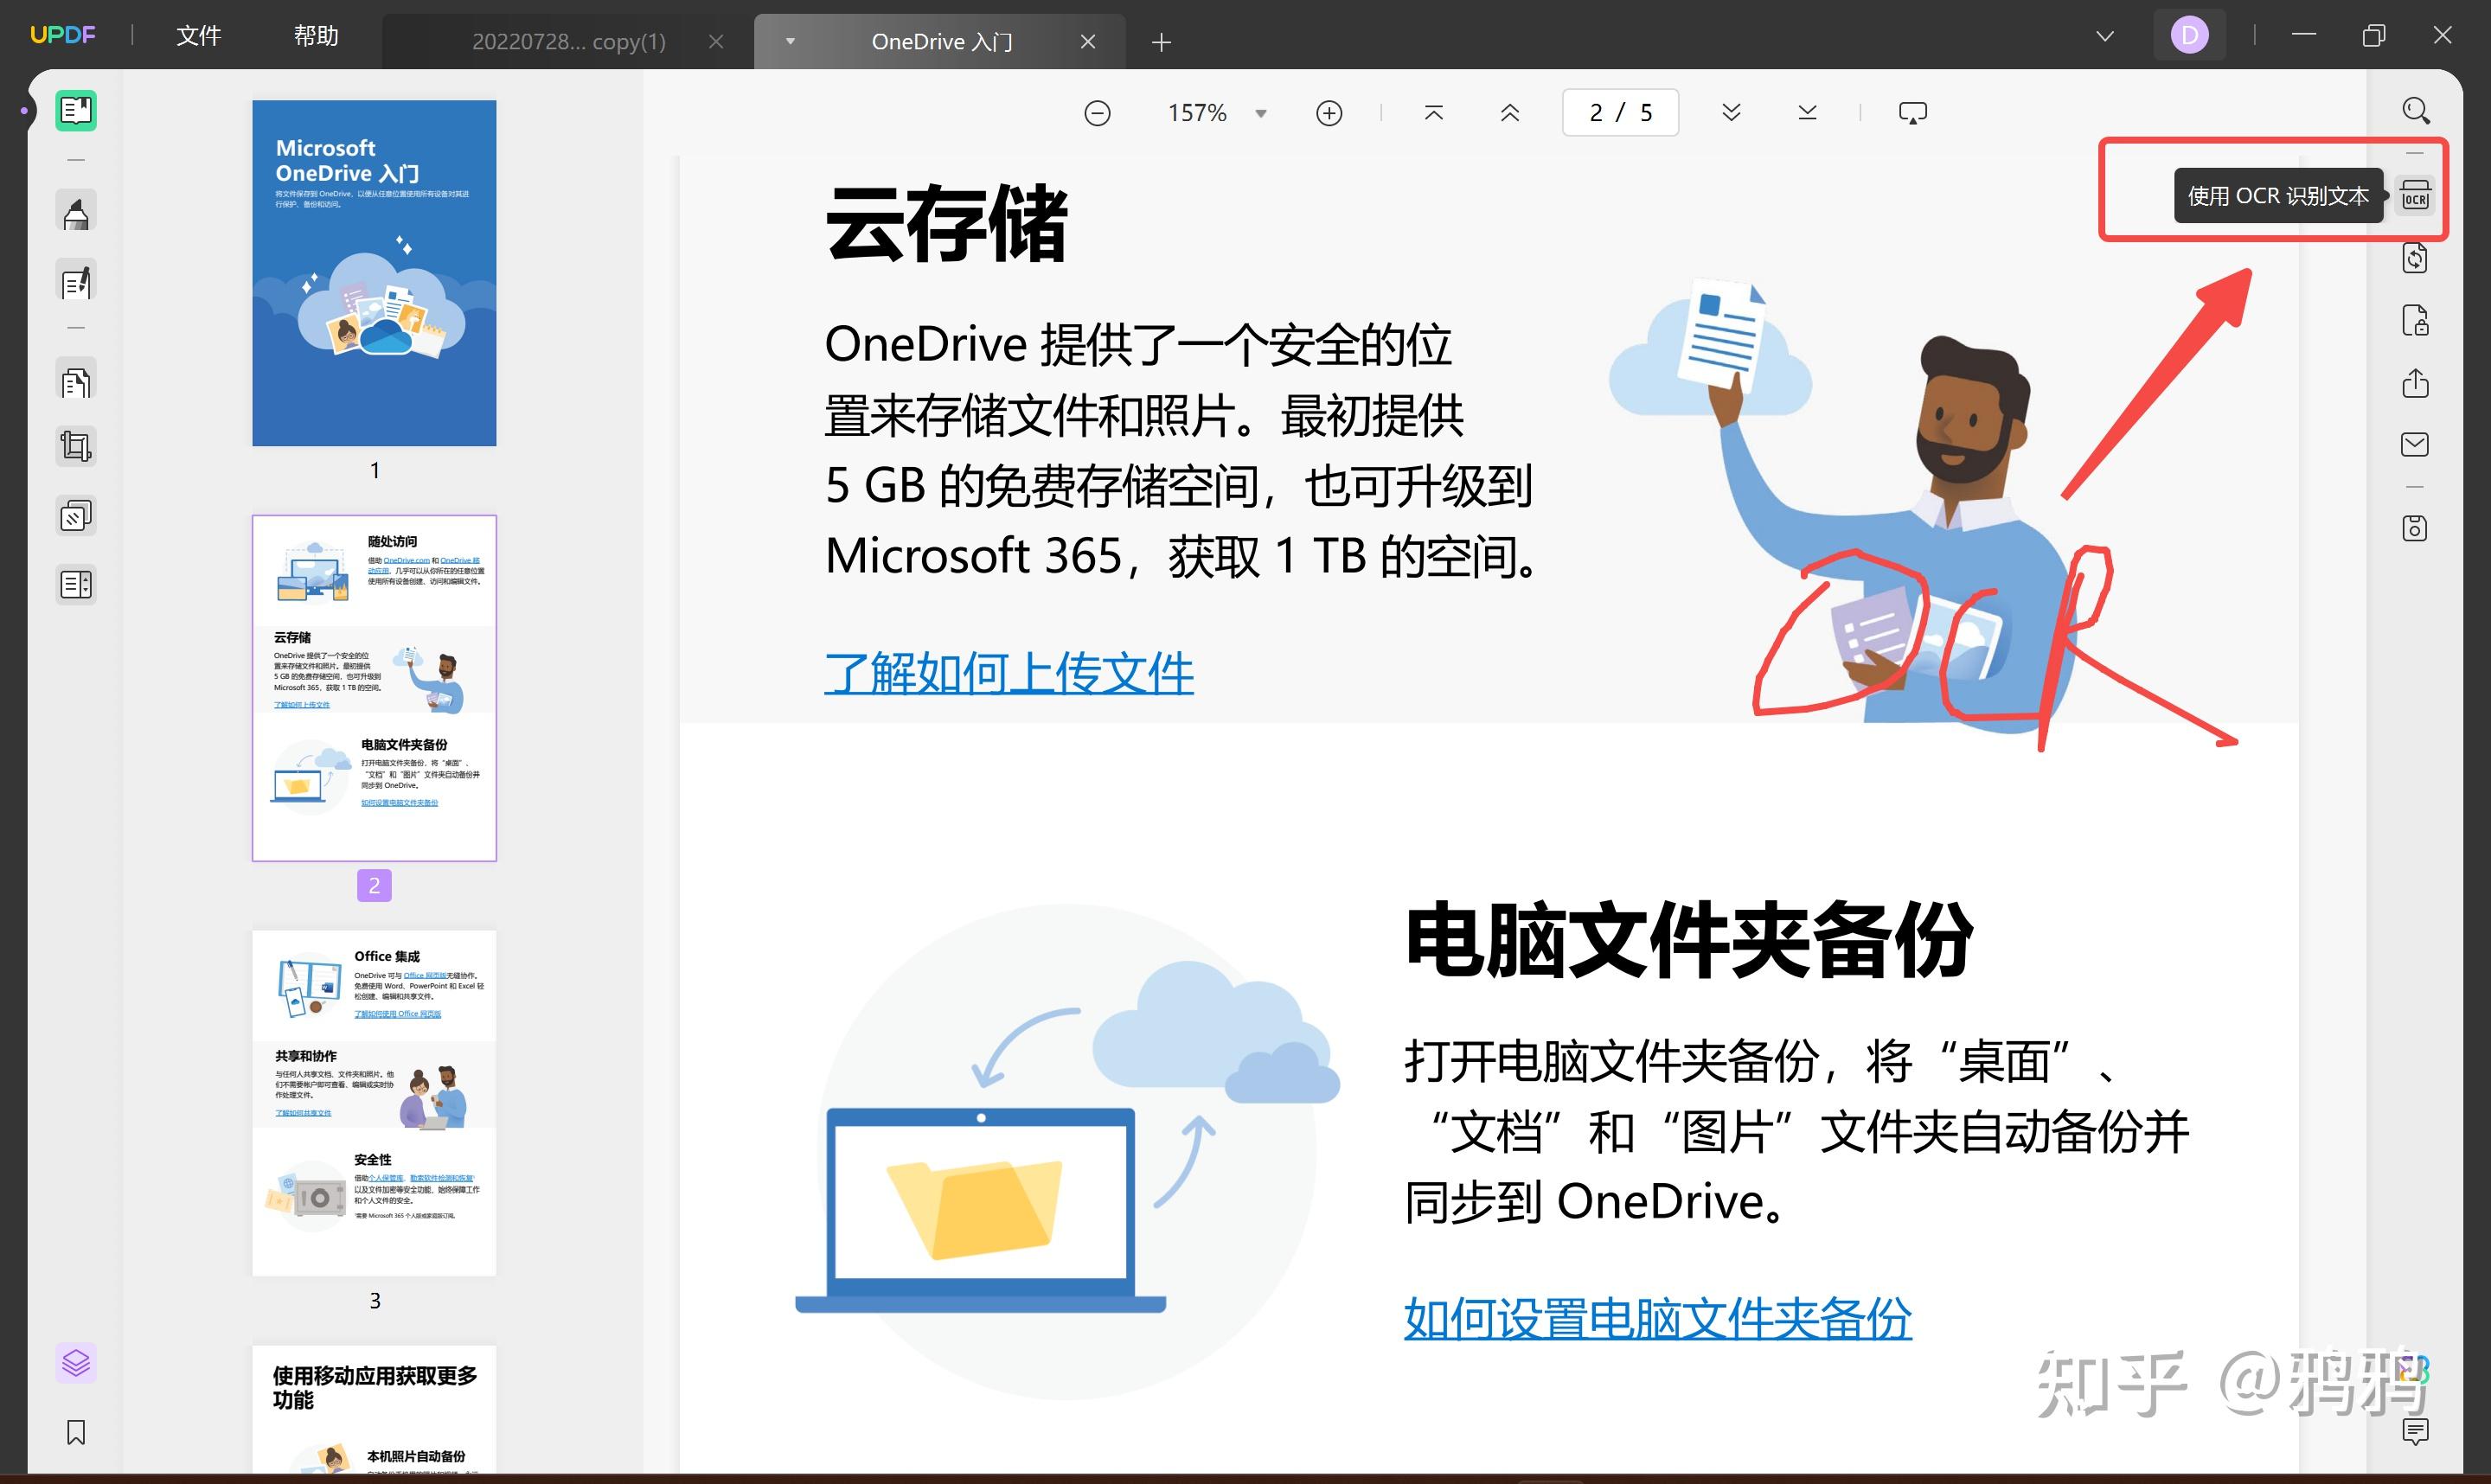
Task: Close the OneDrive 入门 tab
Action: [1088, 41]
